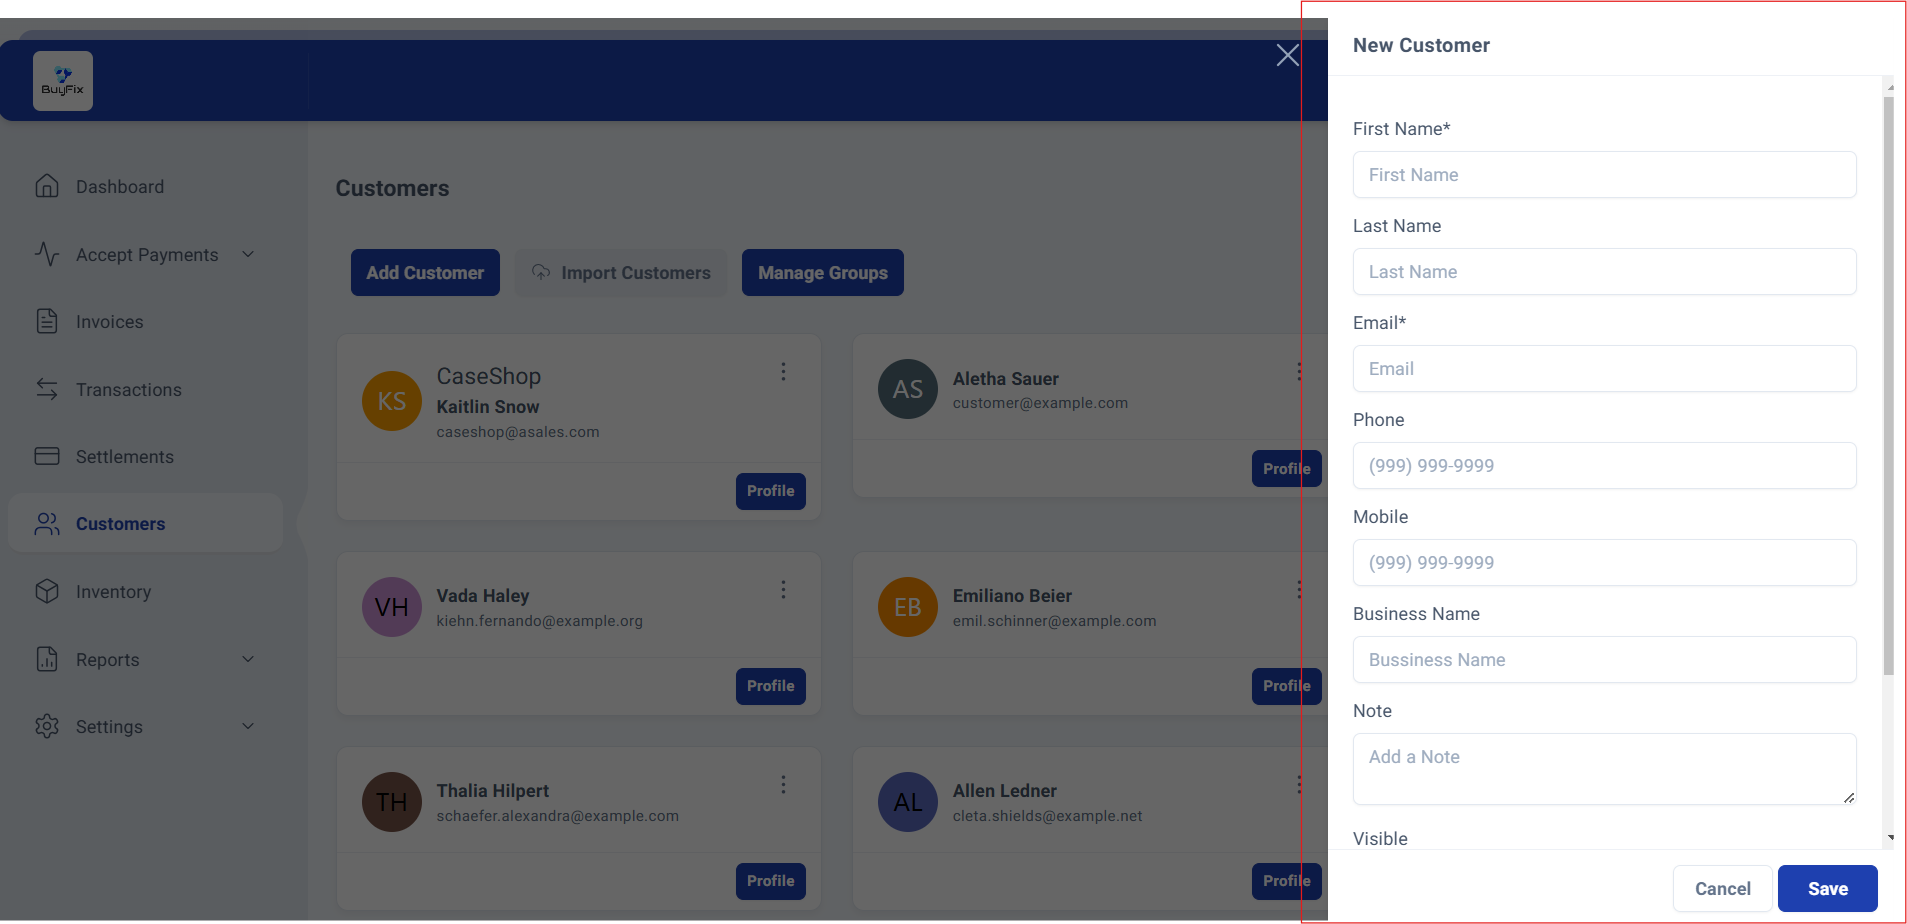Go to Transactions in the sidebar

click(x=145, y=390)
